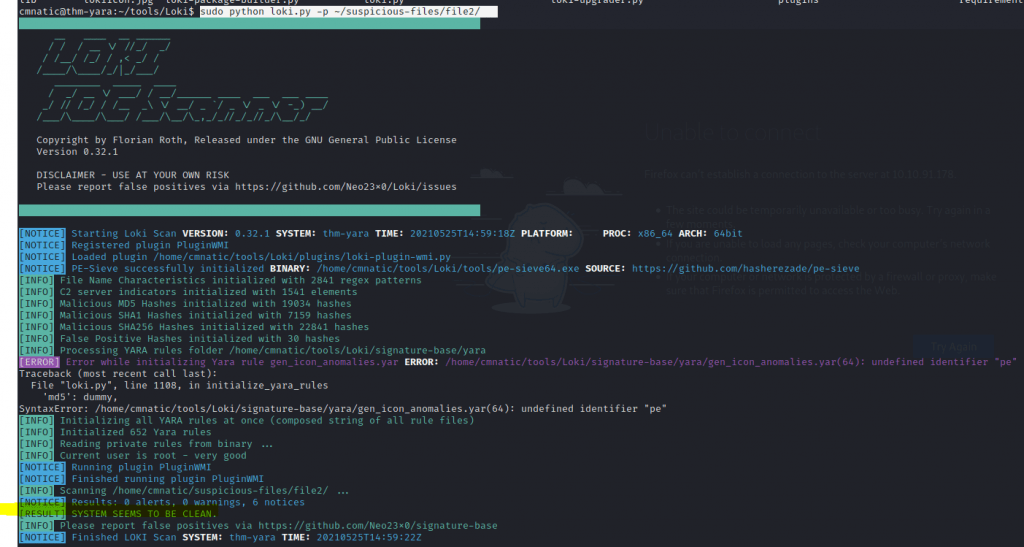Click the 'md5': dummy, line
The width and height of the screenshot is (1024, 547).
[x=80, y=398]
